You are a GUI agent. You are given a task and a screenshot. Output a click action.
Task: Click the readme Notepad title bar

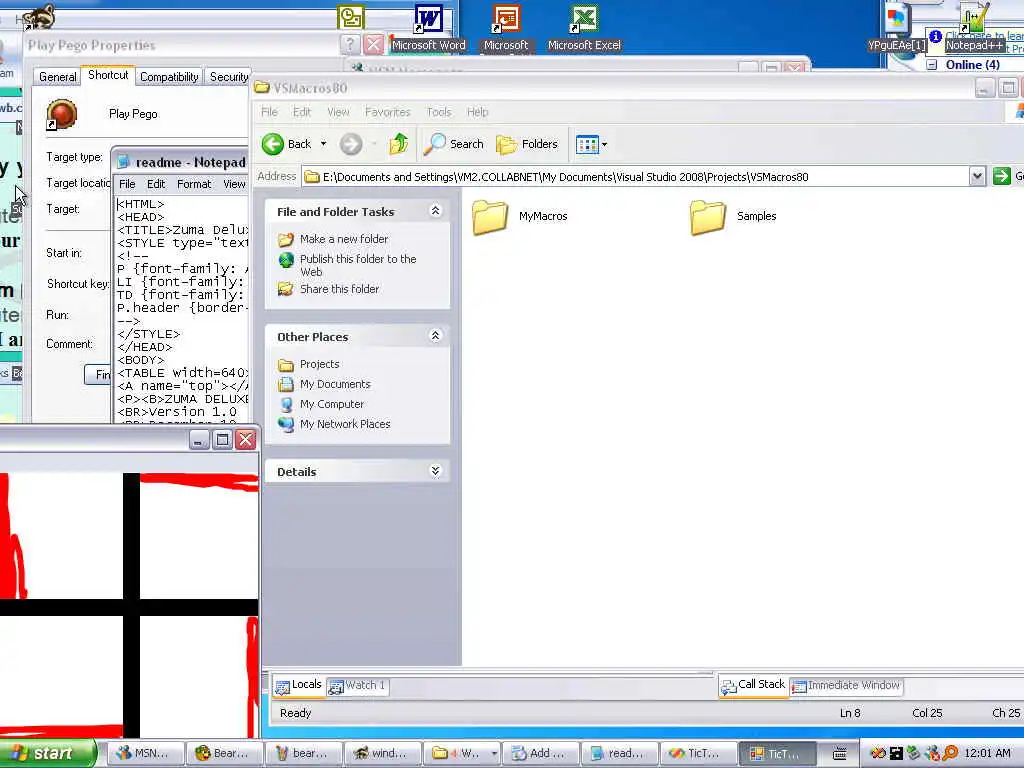(x=181, y=162)
